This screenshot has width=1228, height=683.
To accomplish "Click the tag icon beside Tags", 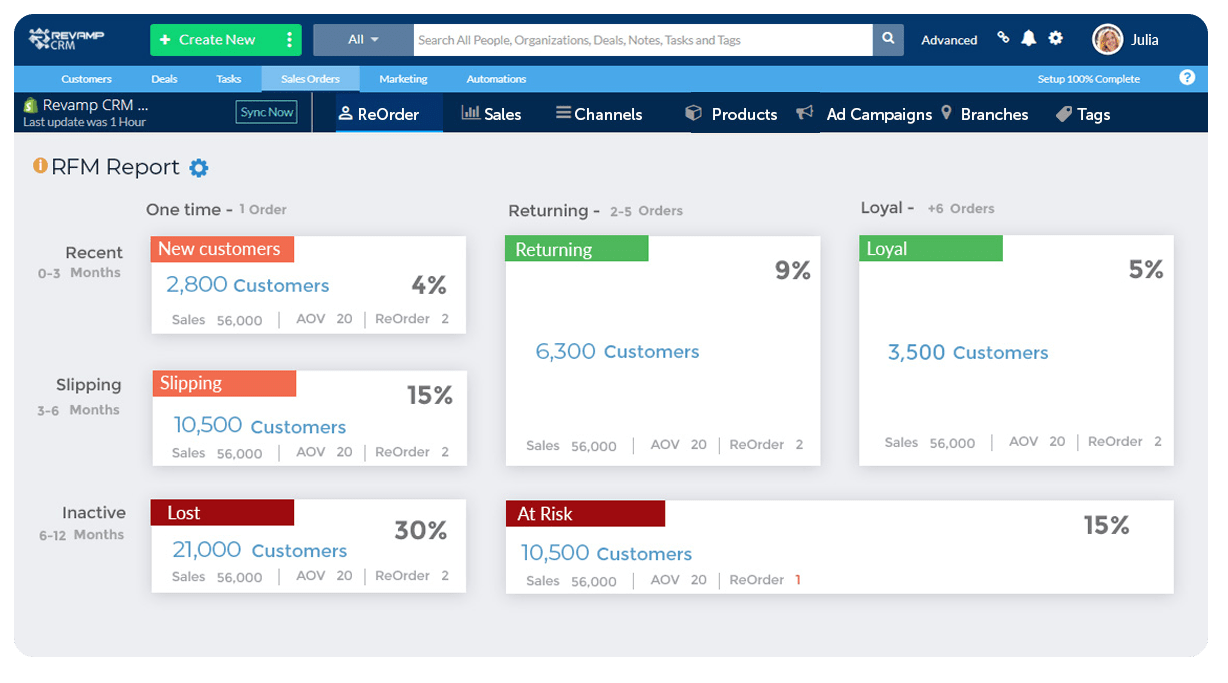I will click(1064, 114).
